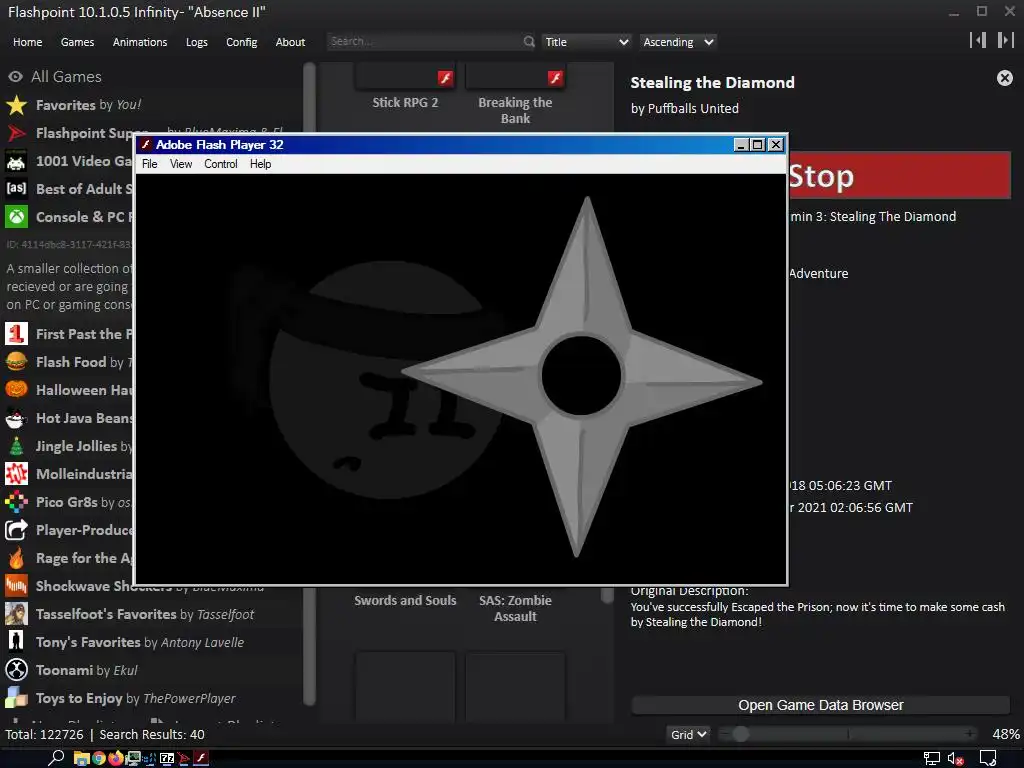
Task: Click the Console & PC Xbox icon
Action: pos(16,217)
